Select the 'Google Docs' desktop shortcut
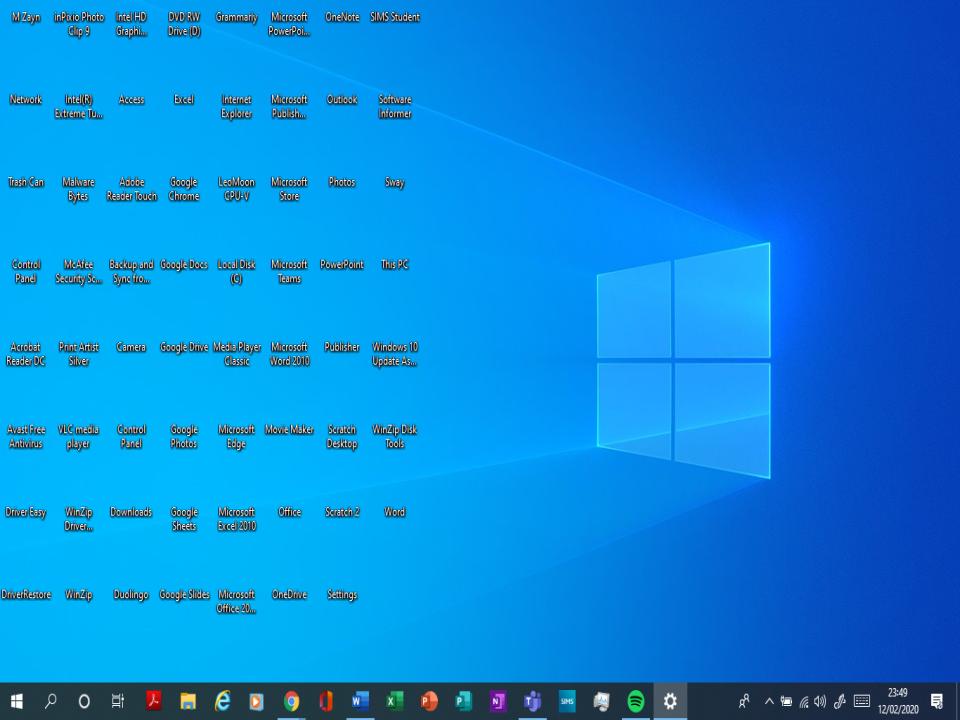The height and width of the screenshot is (720, 960). [184, 264]
